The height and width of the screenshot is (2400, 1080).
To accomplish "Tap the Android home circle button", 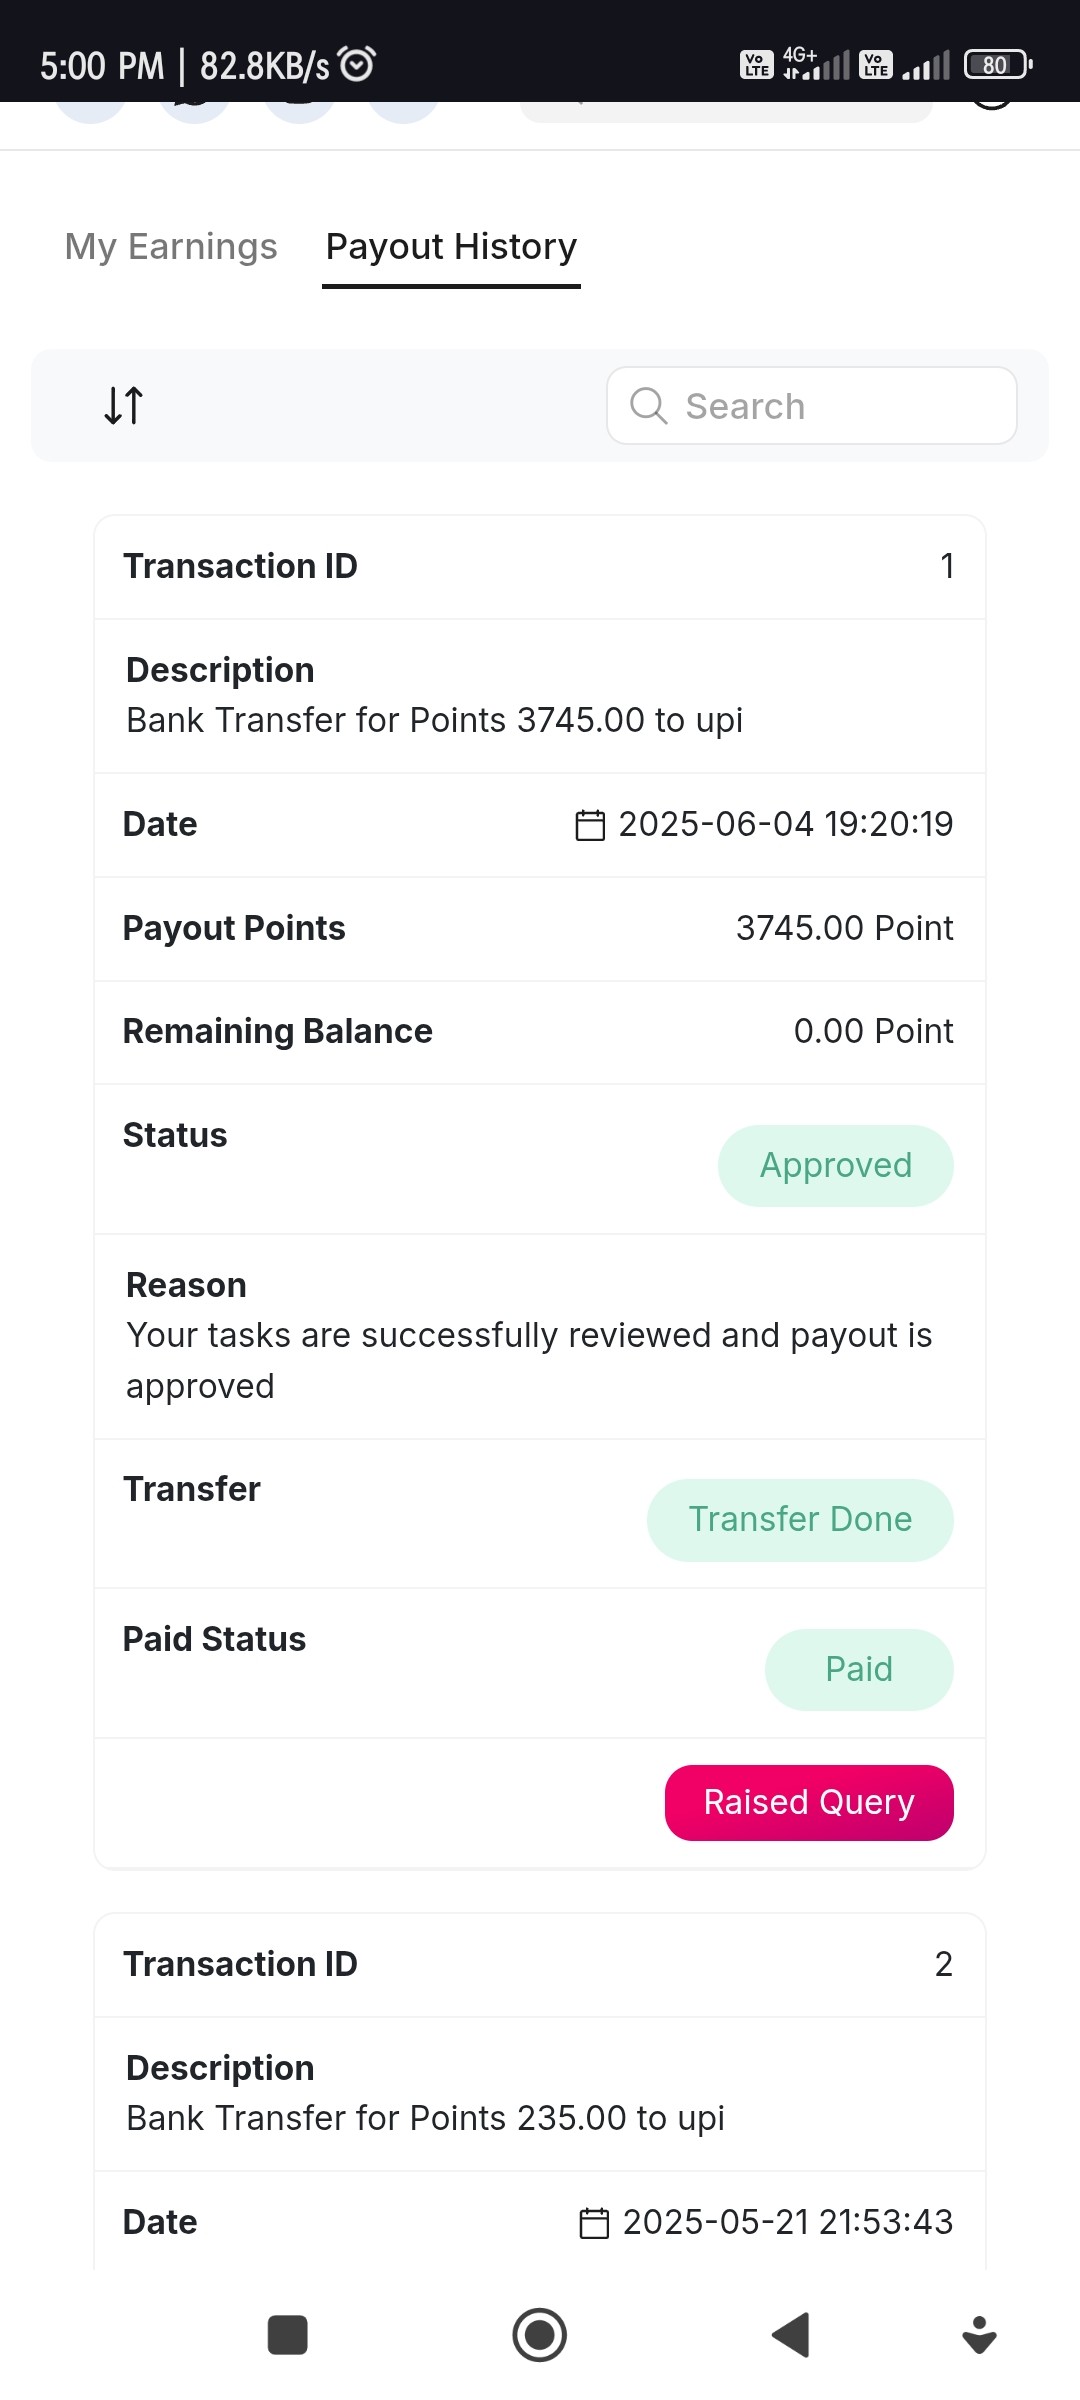I will (540, 2335).
